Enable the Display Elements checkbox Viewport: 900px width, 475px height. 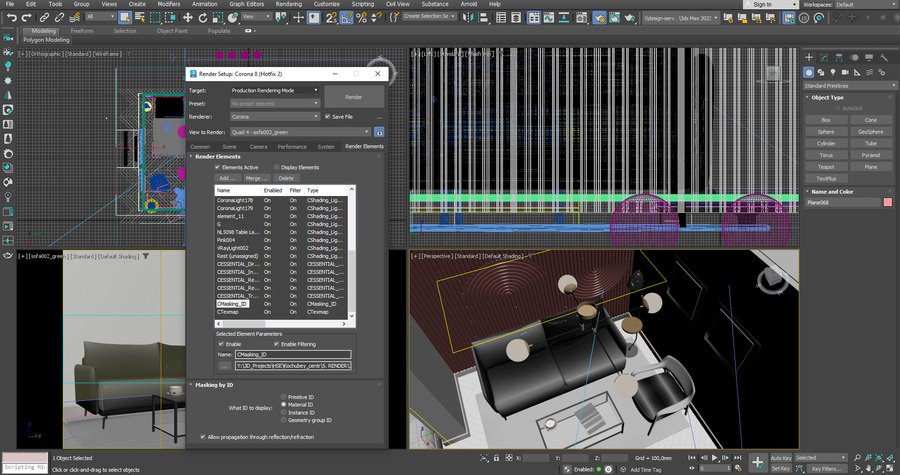pyautogui.click(x=274, y=167)
